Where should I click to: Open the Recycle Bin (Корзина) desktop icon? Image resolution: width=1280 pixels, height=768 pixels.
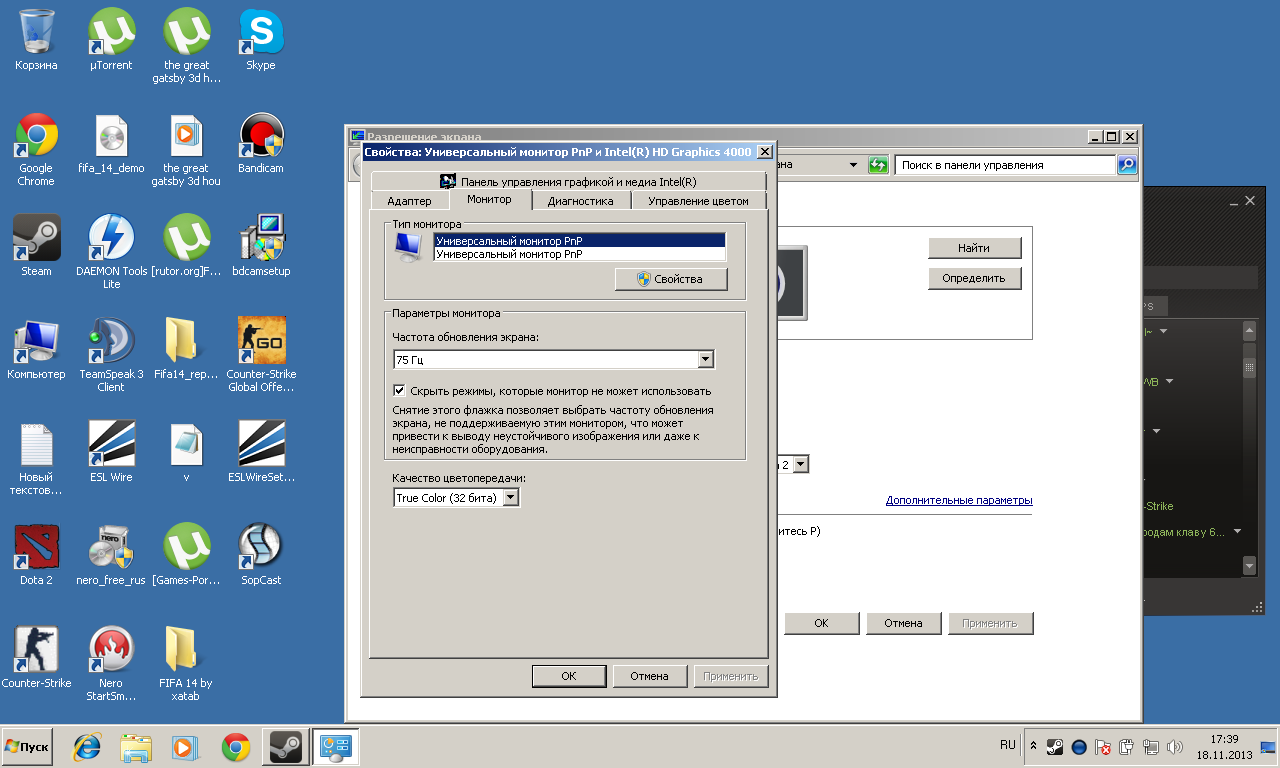pyautogui.click(x=36, y=41)
